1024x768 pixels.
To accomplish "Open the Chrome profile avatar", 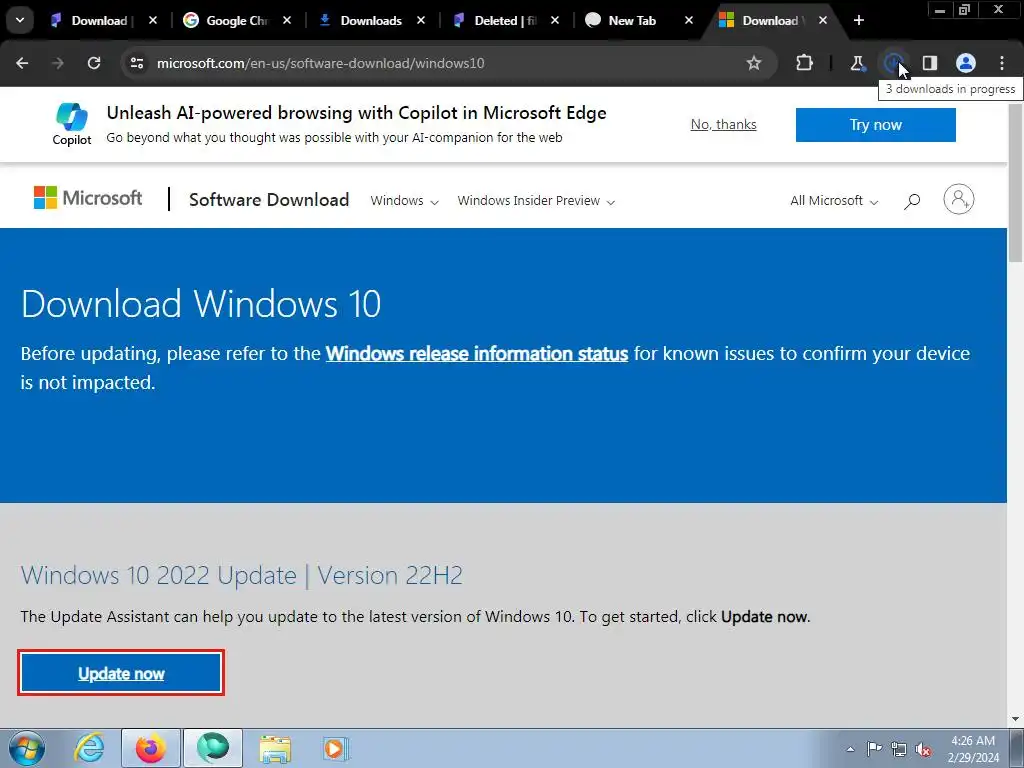I will point(966,63).
